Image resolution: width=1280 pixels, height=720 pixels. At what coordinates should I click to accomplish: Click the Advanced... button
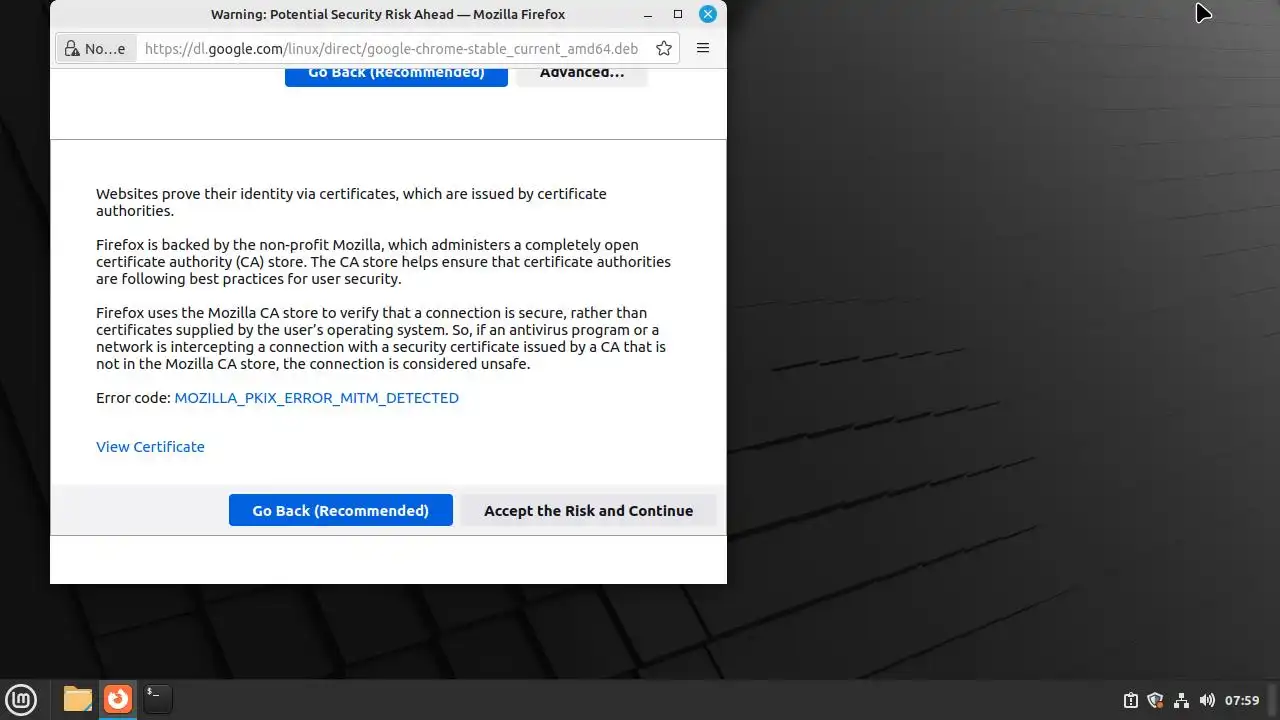click(582, 77)
